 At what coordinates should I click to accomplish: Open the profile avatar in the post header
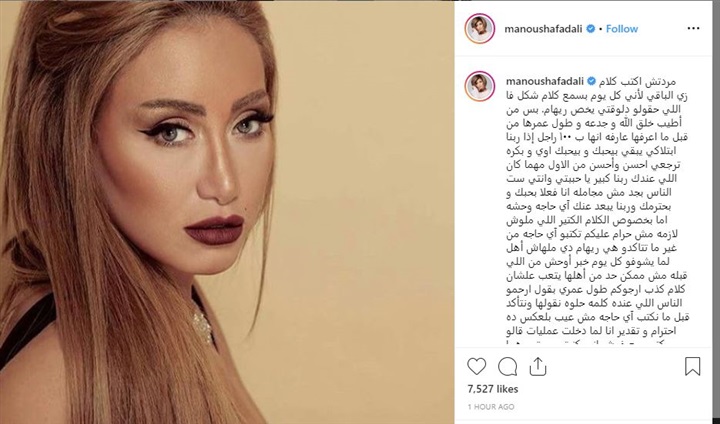[480, 28]
